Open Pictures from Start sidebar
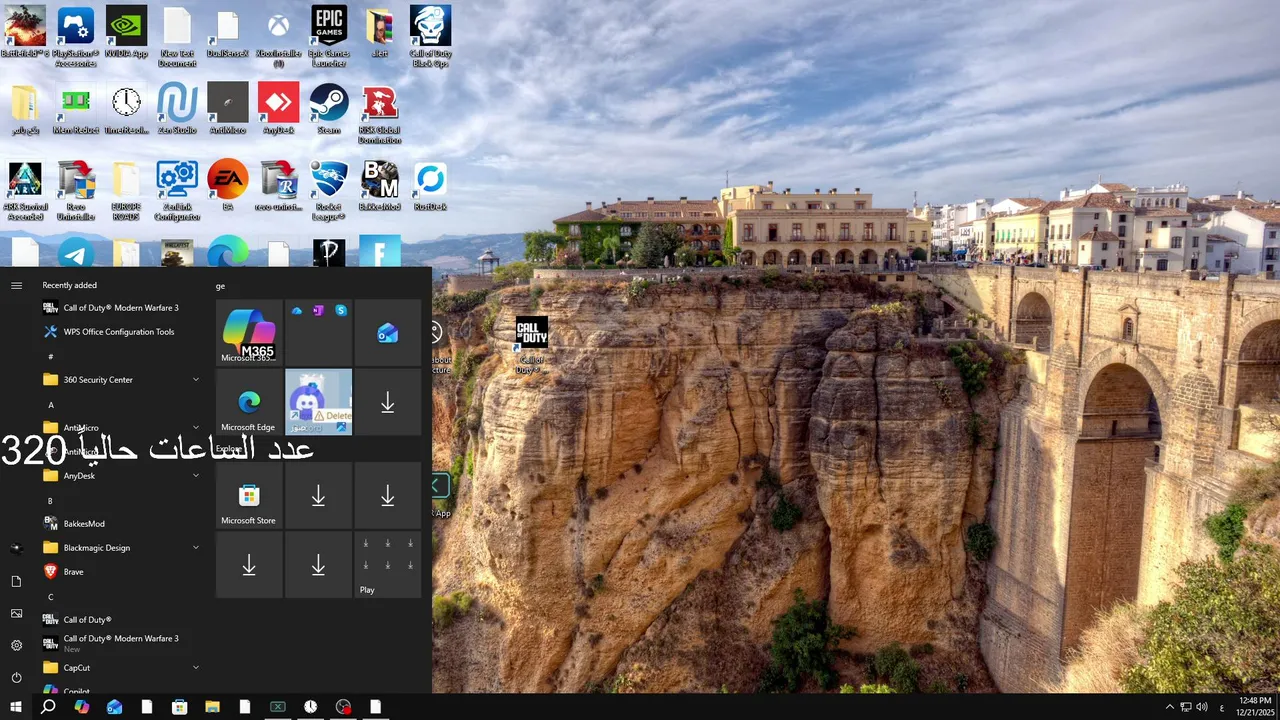Viewport: 1280px width, 720px height. pyautogui.click(x=16, y=613)
